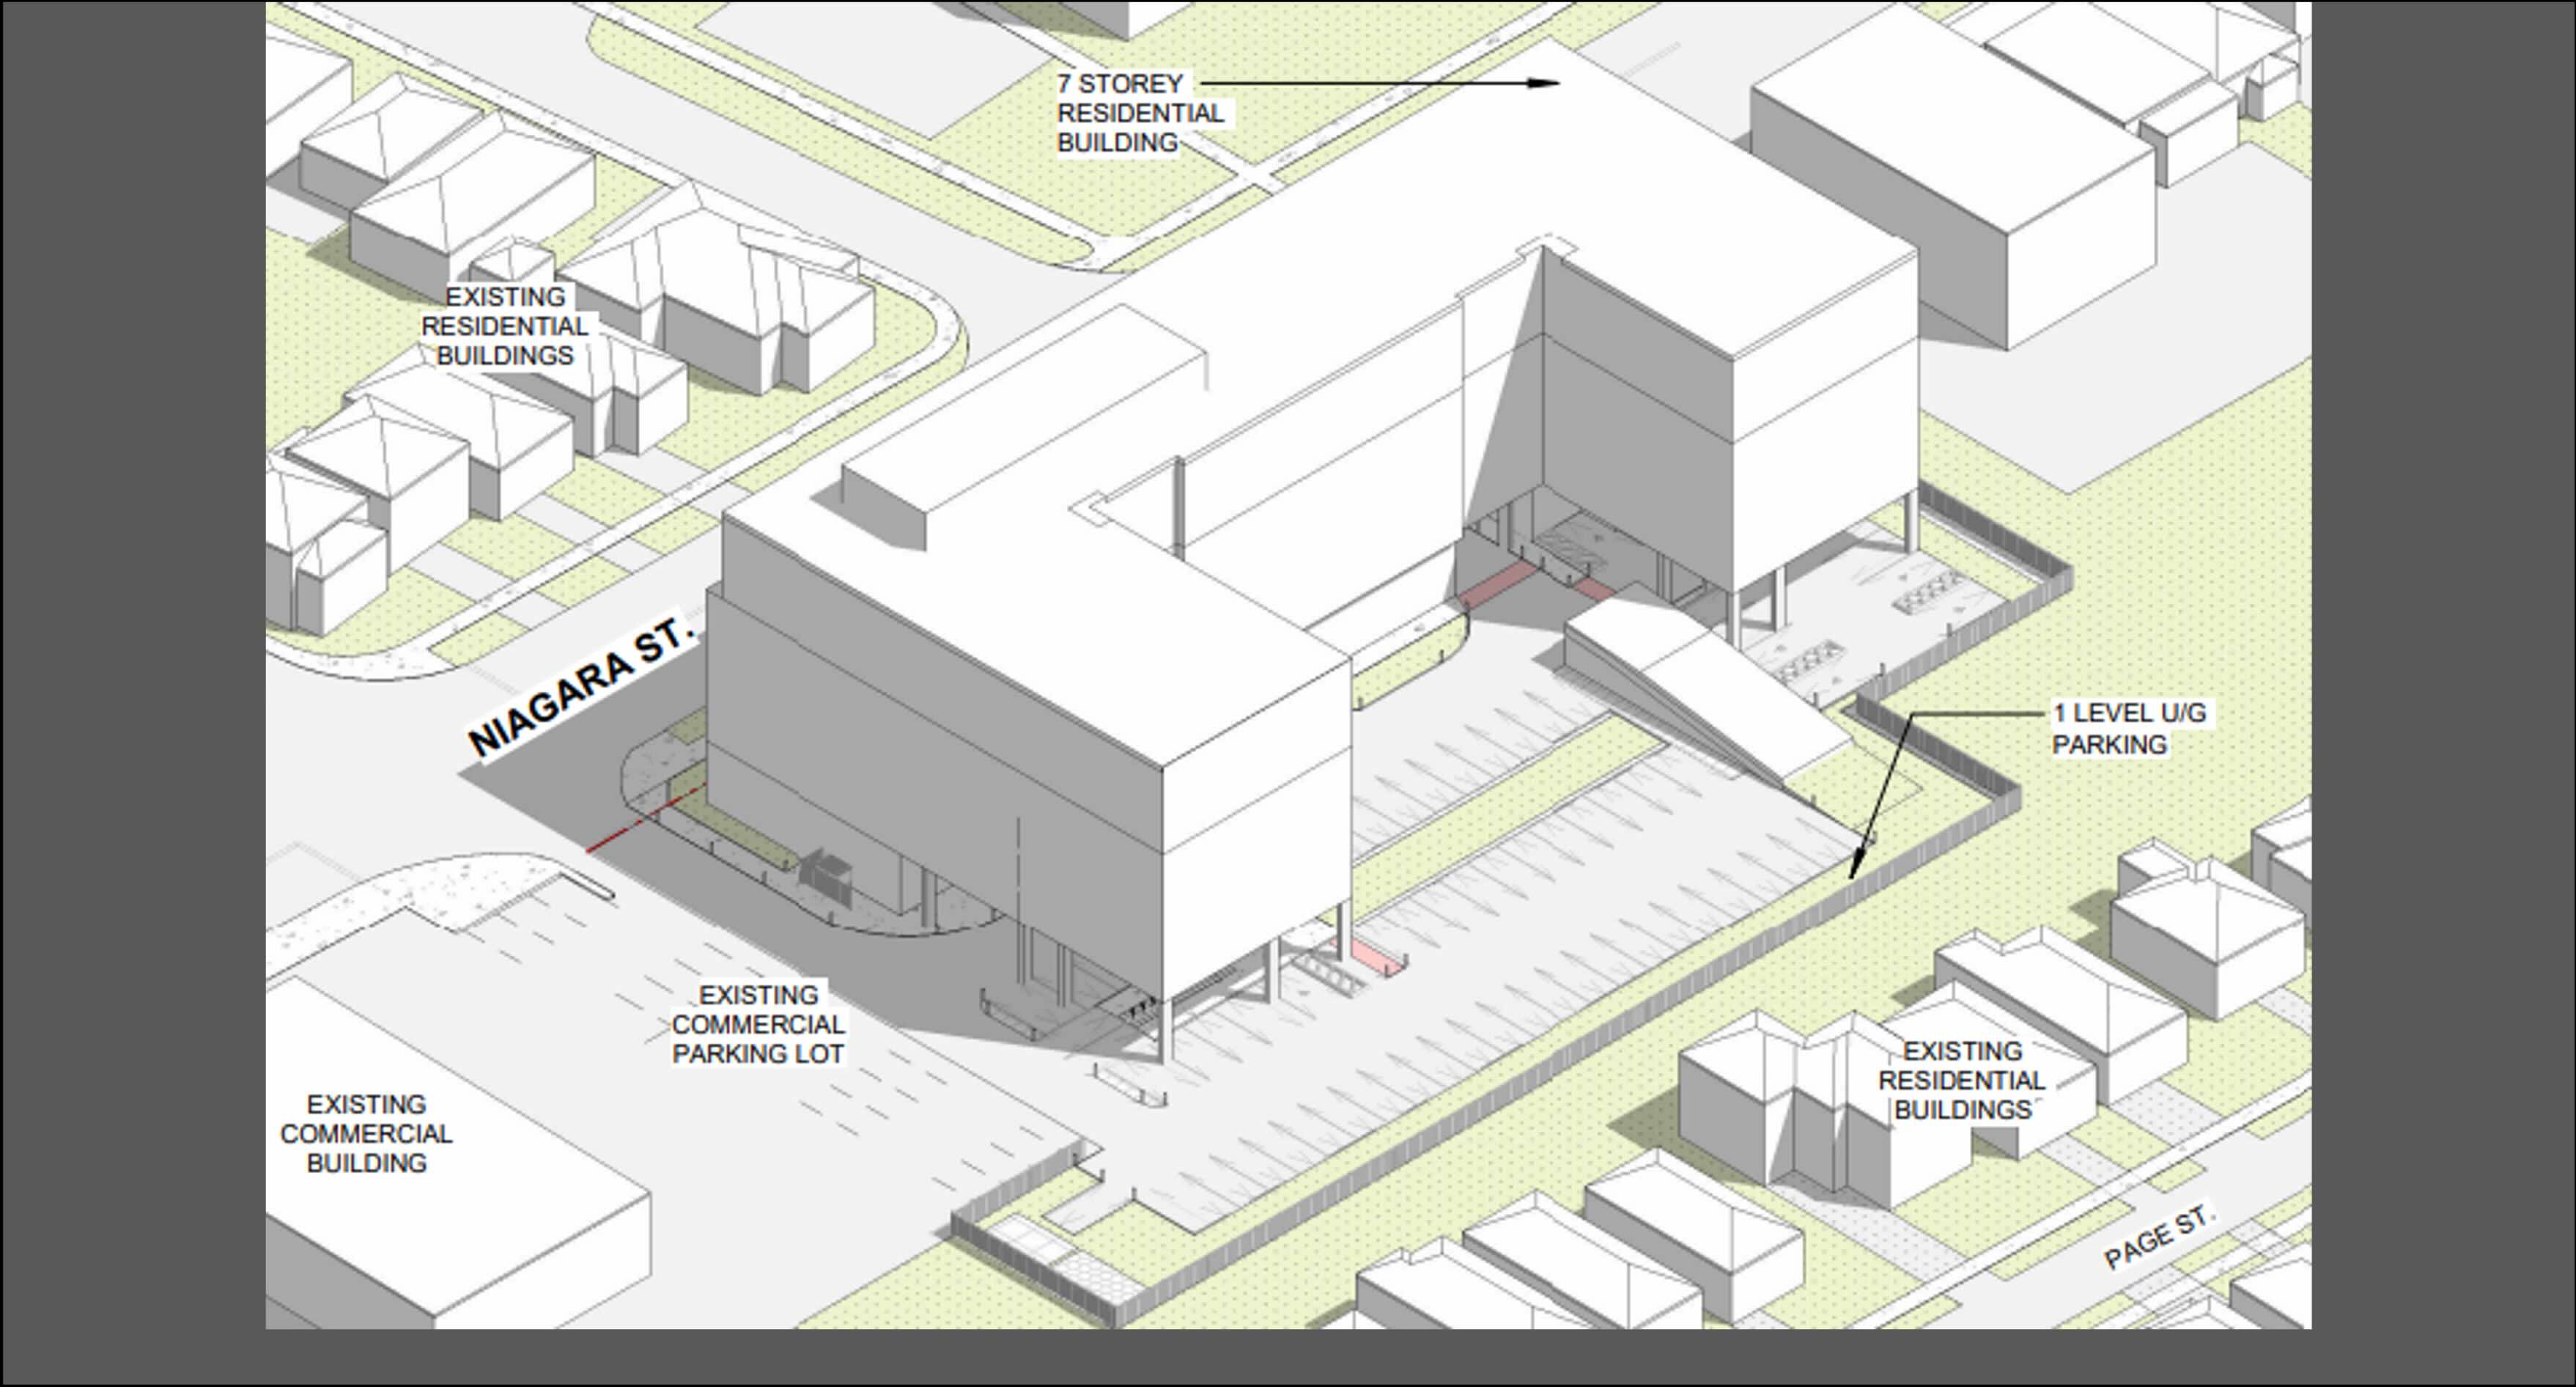Screen dimensions: 2576x1387
Task: Select the 'NIAGARA ST.' street label
Action: tap(581, 687)
